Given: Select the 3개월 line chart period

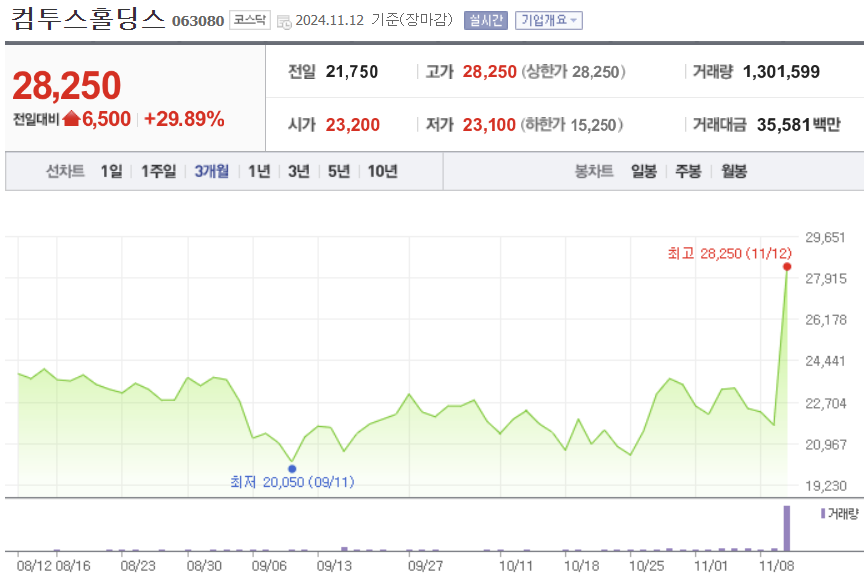Looking at the screenshot, I should pyautogui.click(x=212, y=171).
